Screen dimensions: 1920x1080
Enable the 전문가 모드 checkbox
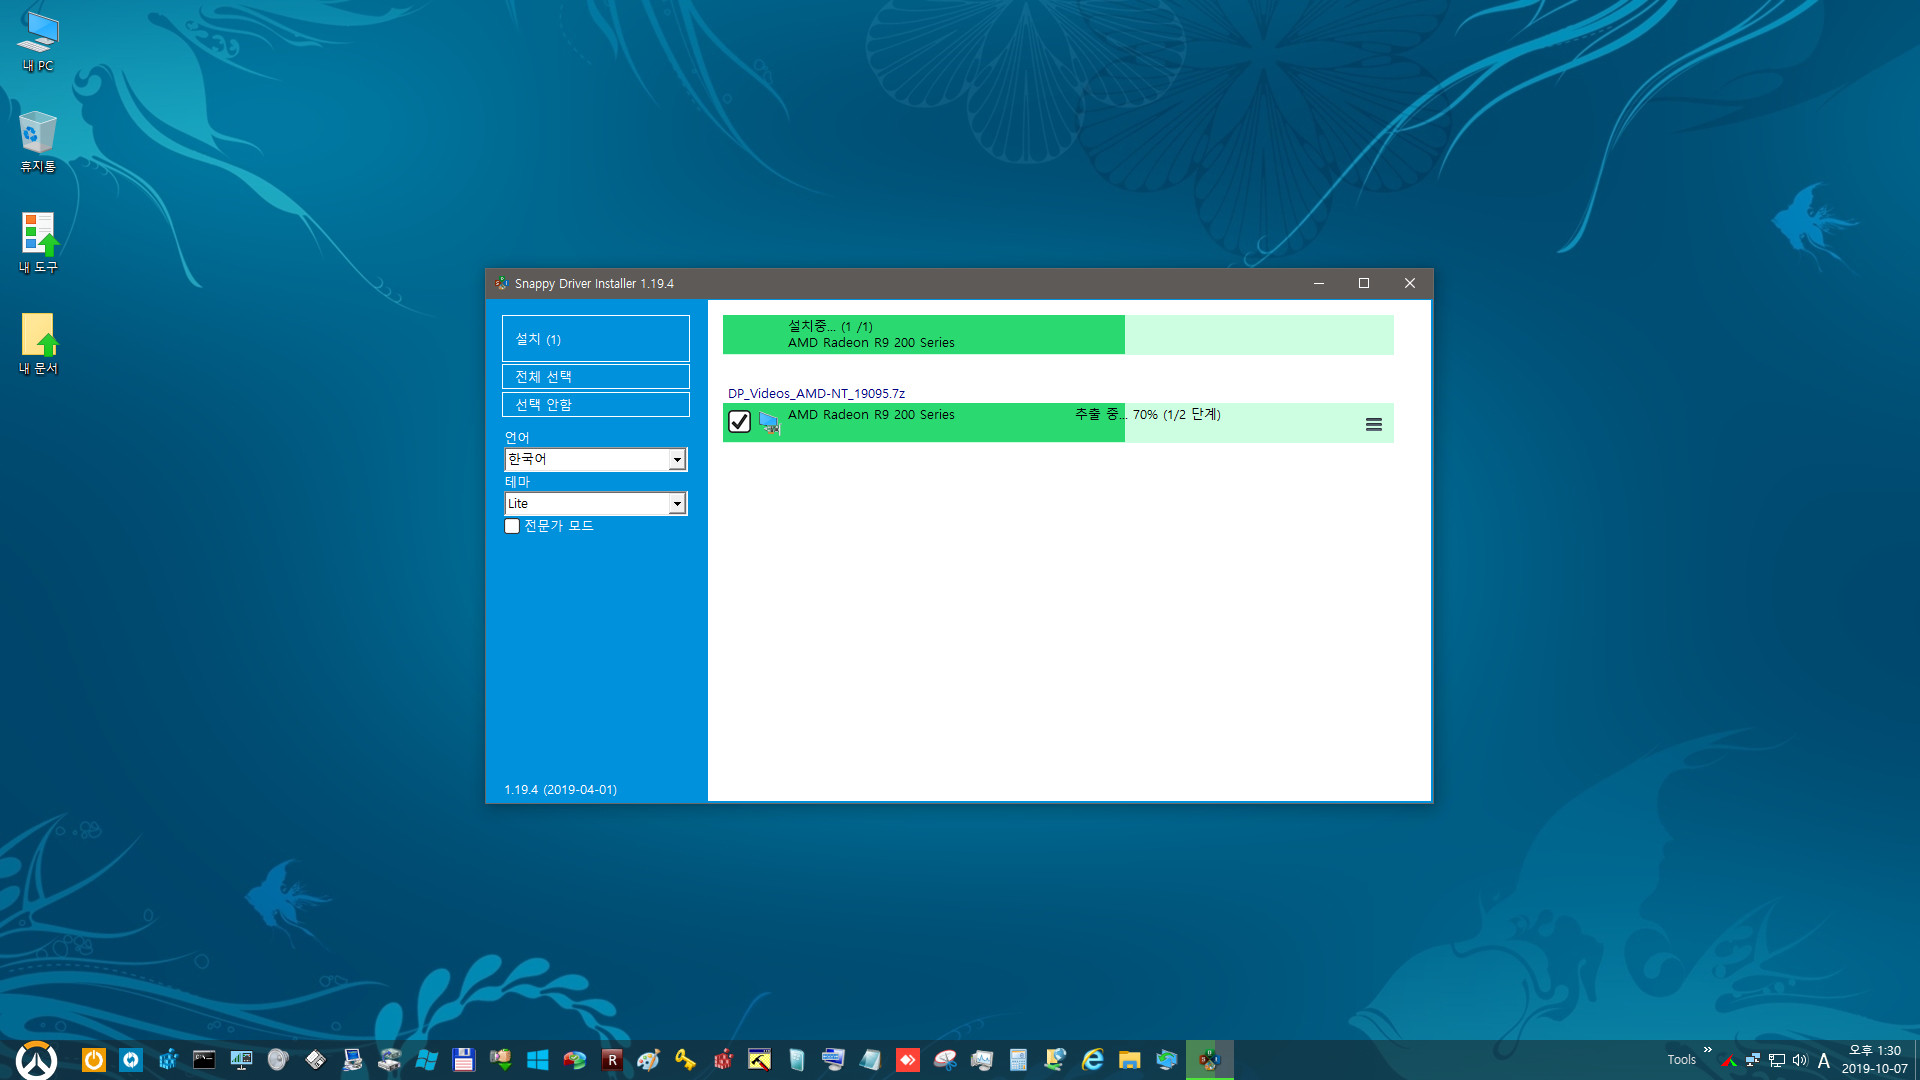coord(512,526)
